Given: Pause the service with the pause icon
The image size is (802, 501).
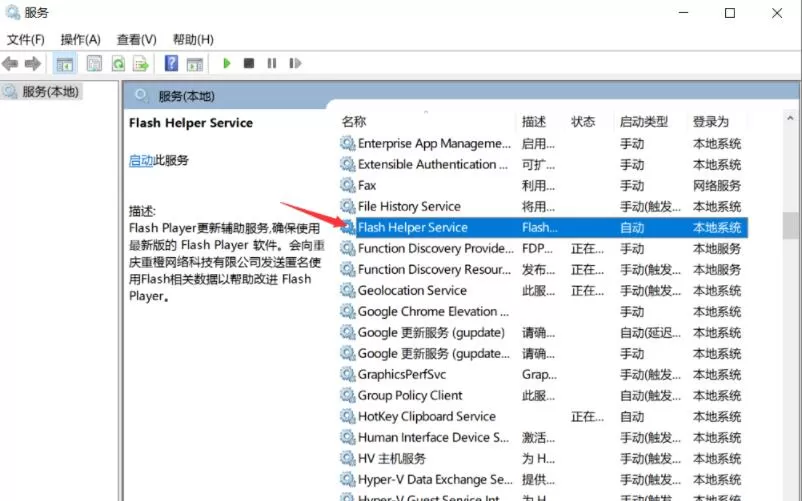Looking at the screenshot, I should pos(272,63).
